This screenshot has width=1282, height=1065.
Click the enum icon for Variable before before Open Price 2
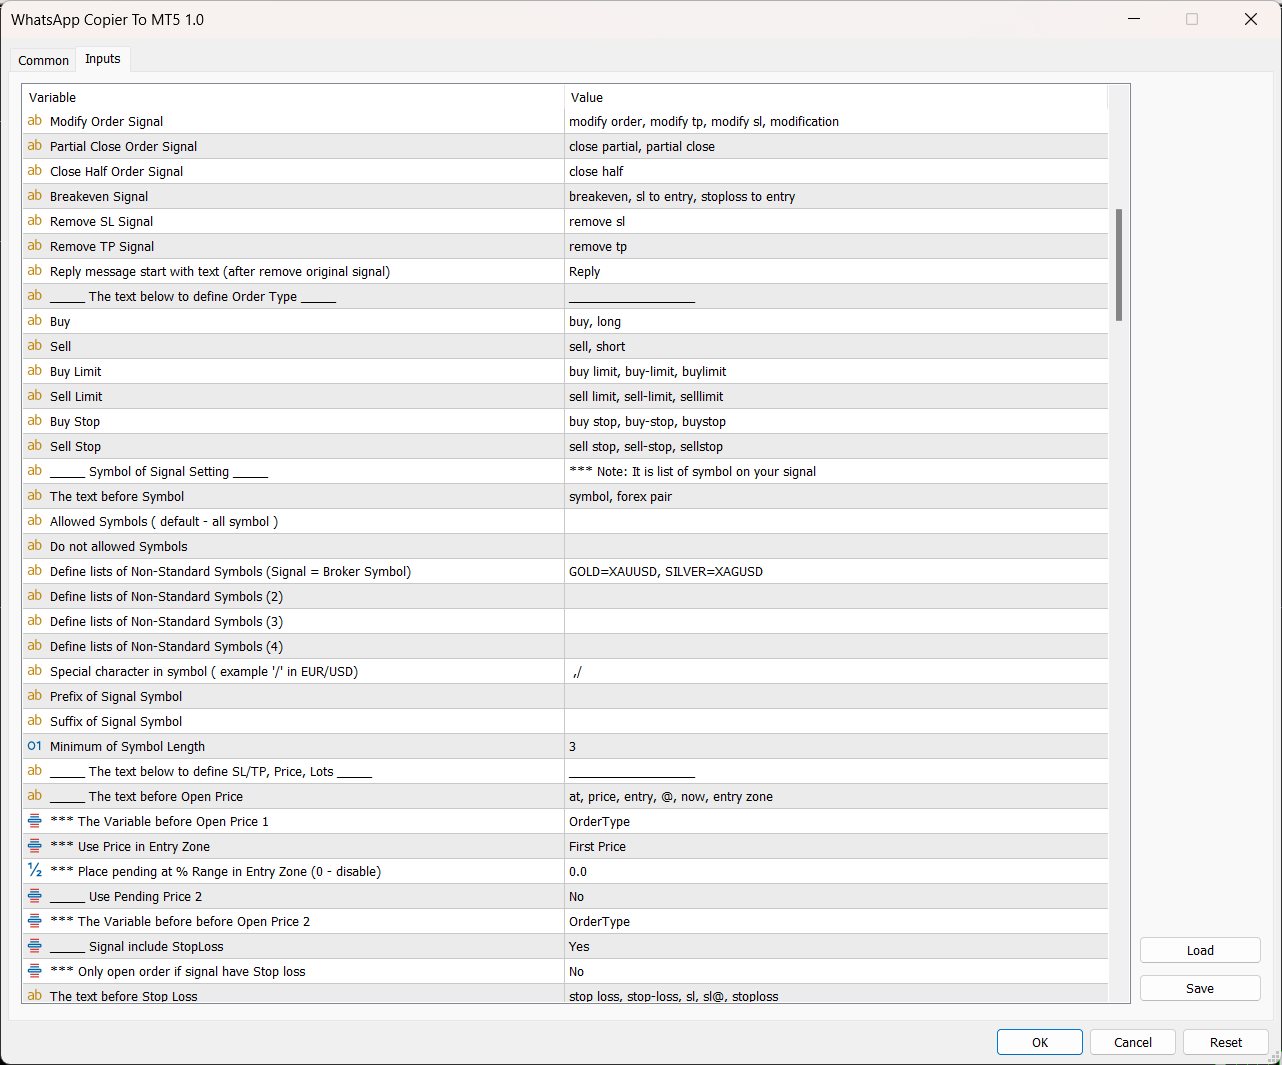(x=35, y=921)
